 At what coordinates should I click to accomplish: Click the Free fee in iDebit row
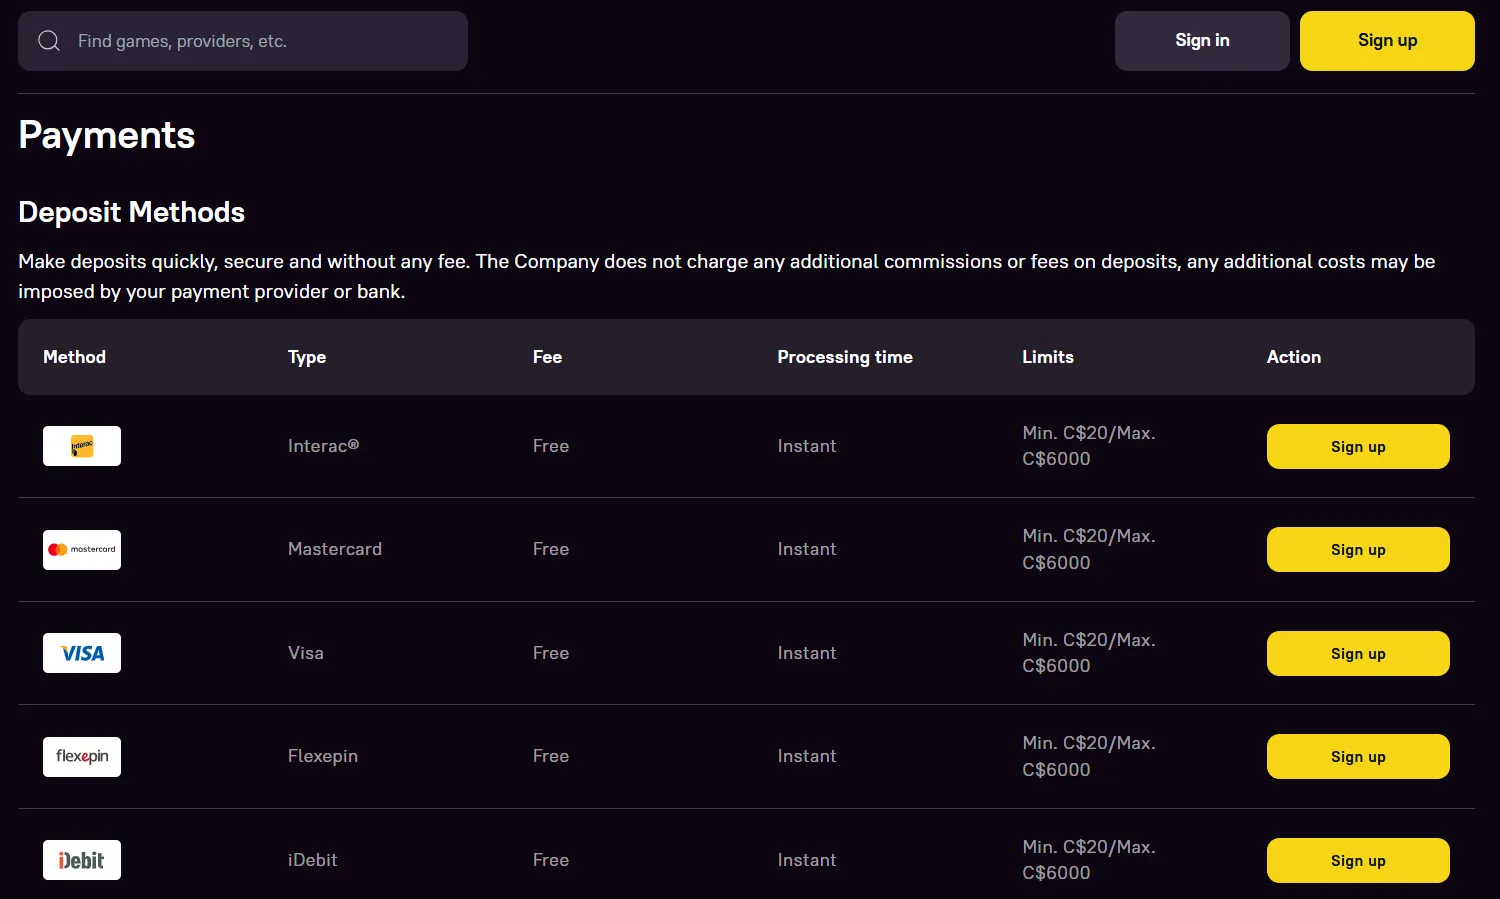(551, 860)
